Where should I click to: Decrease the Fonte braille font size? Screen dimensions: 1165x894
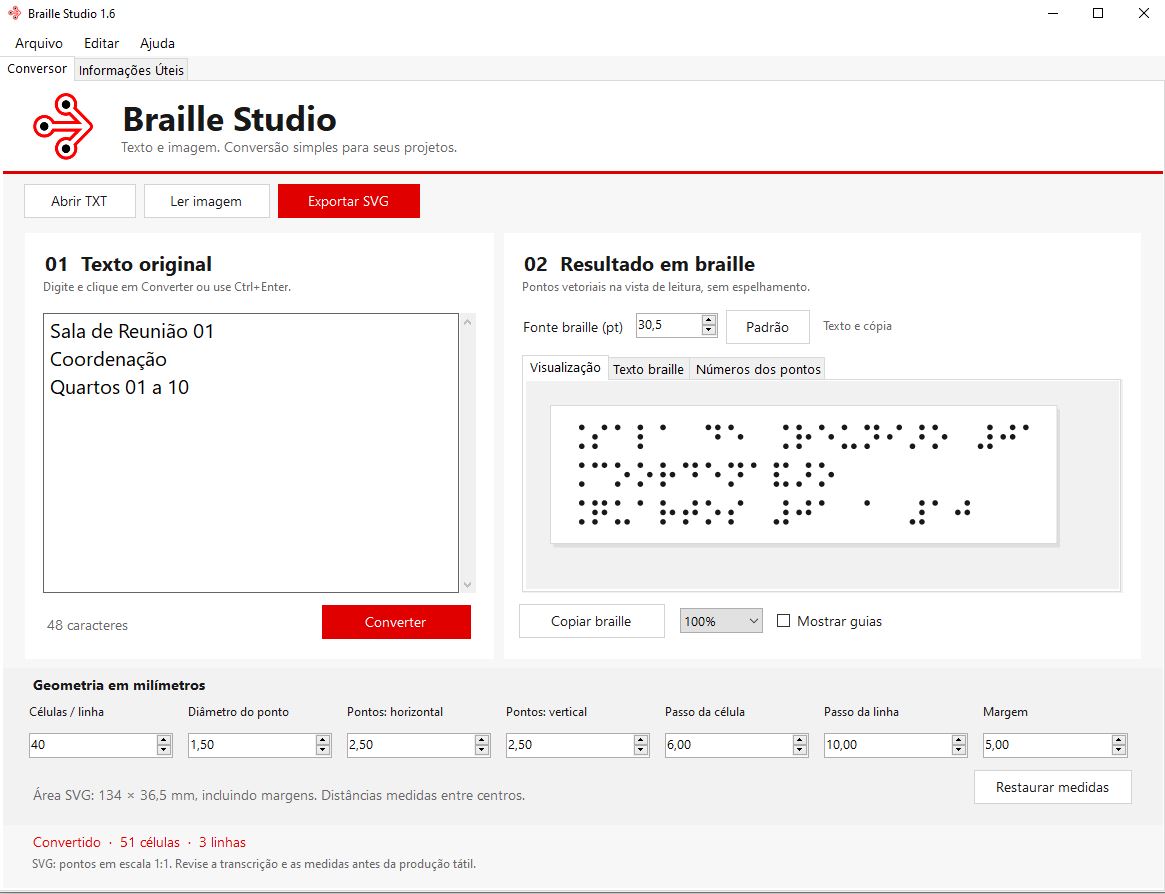[709, 331]
